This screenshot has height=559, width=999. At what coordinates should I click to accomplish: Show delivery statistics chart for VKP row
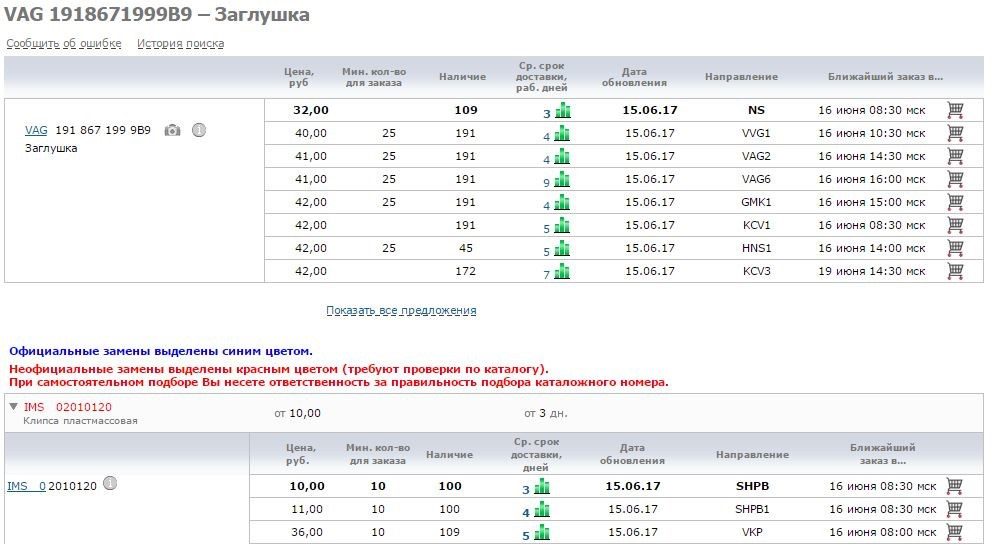click(x=542, y=533)
